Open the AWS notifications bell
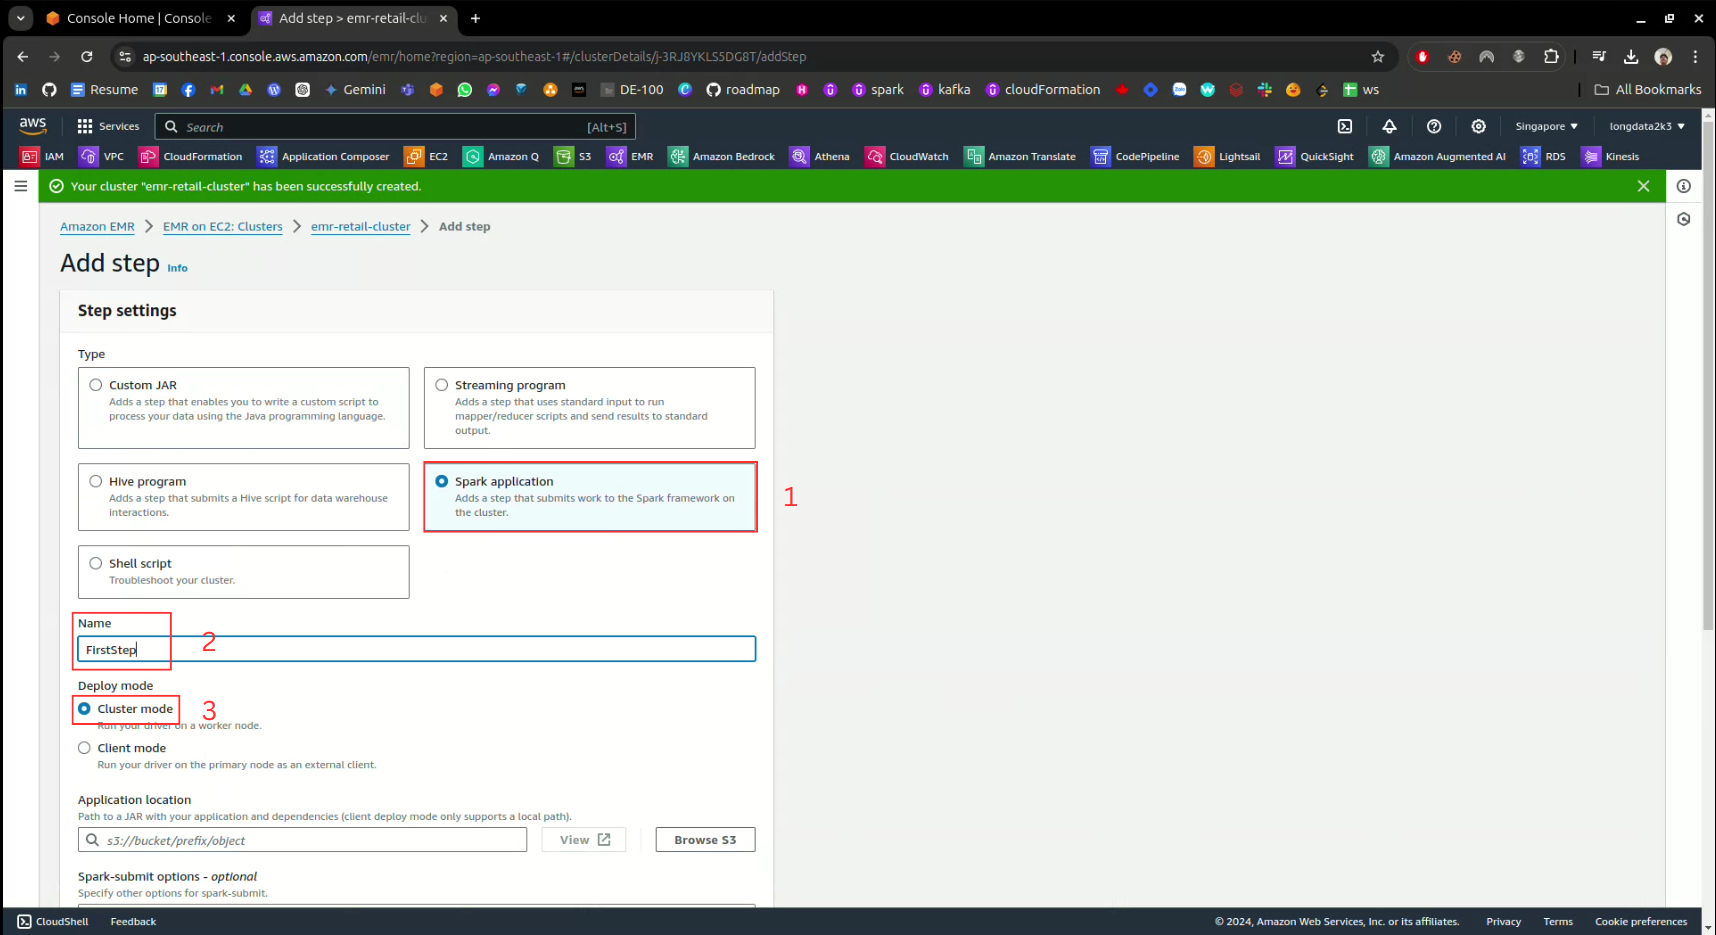Viewport: 1716px width, 935px height. coord(1389,126)
